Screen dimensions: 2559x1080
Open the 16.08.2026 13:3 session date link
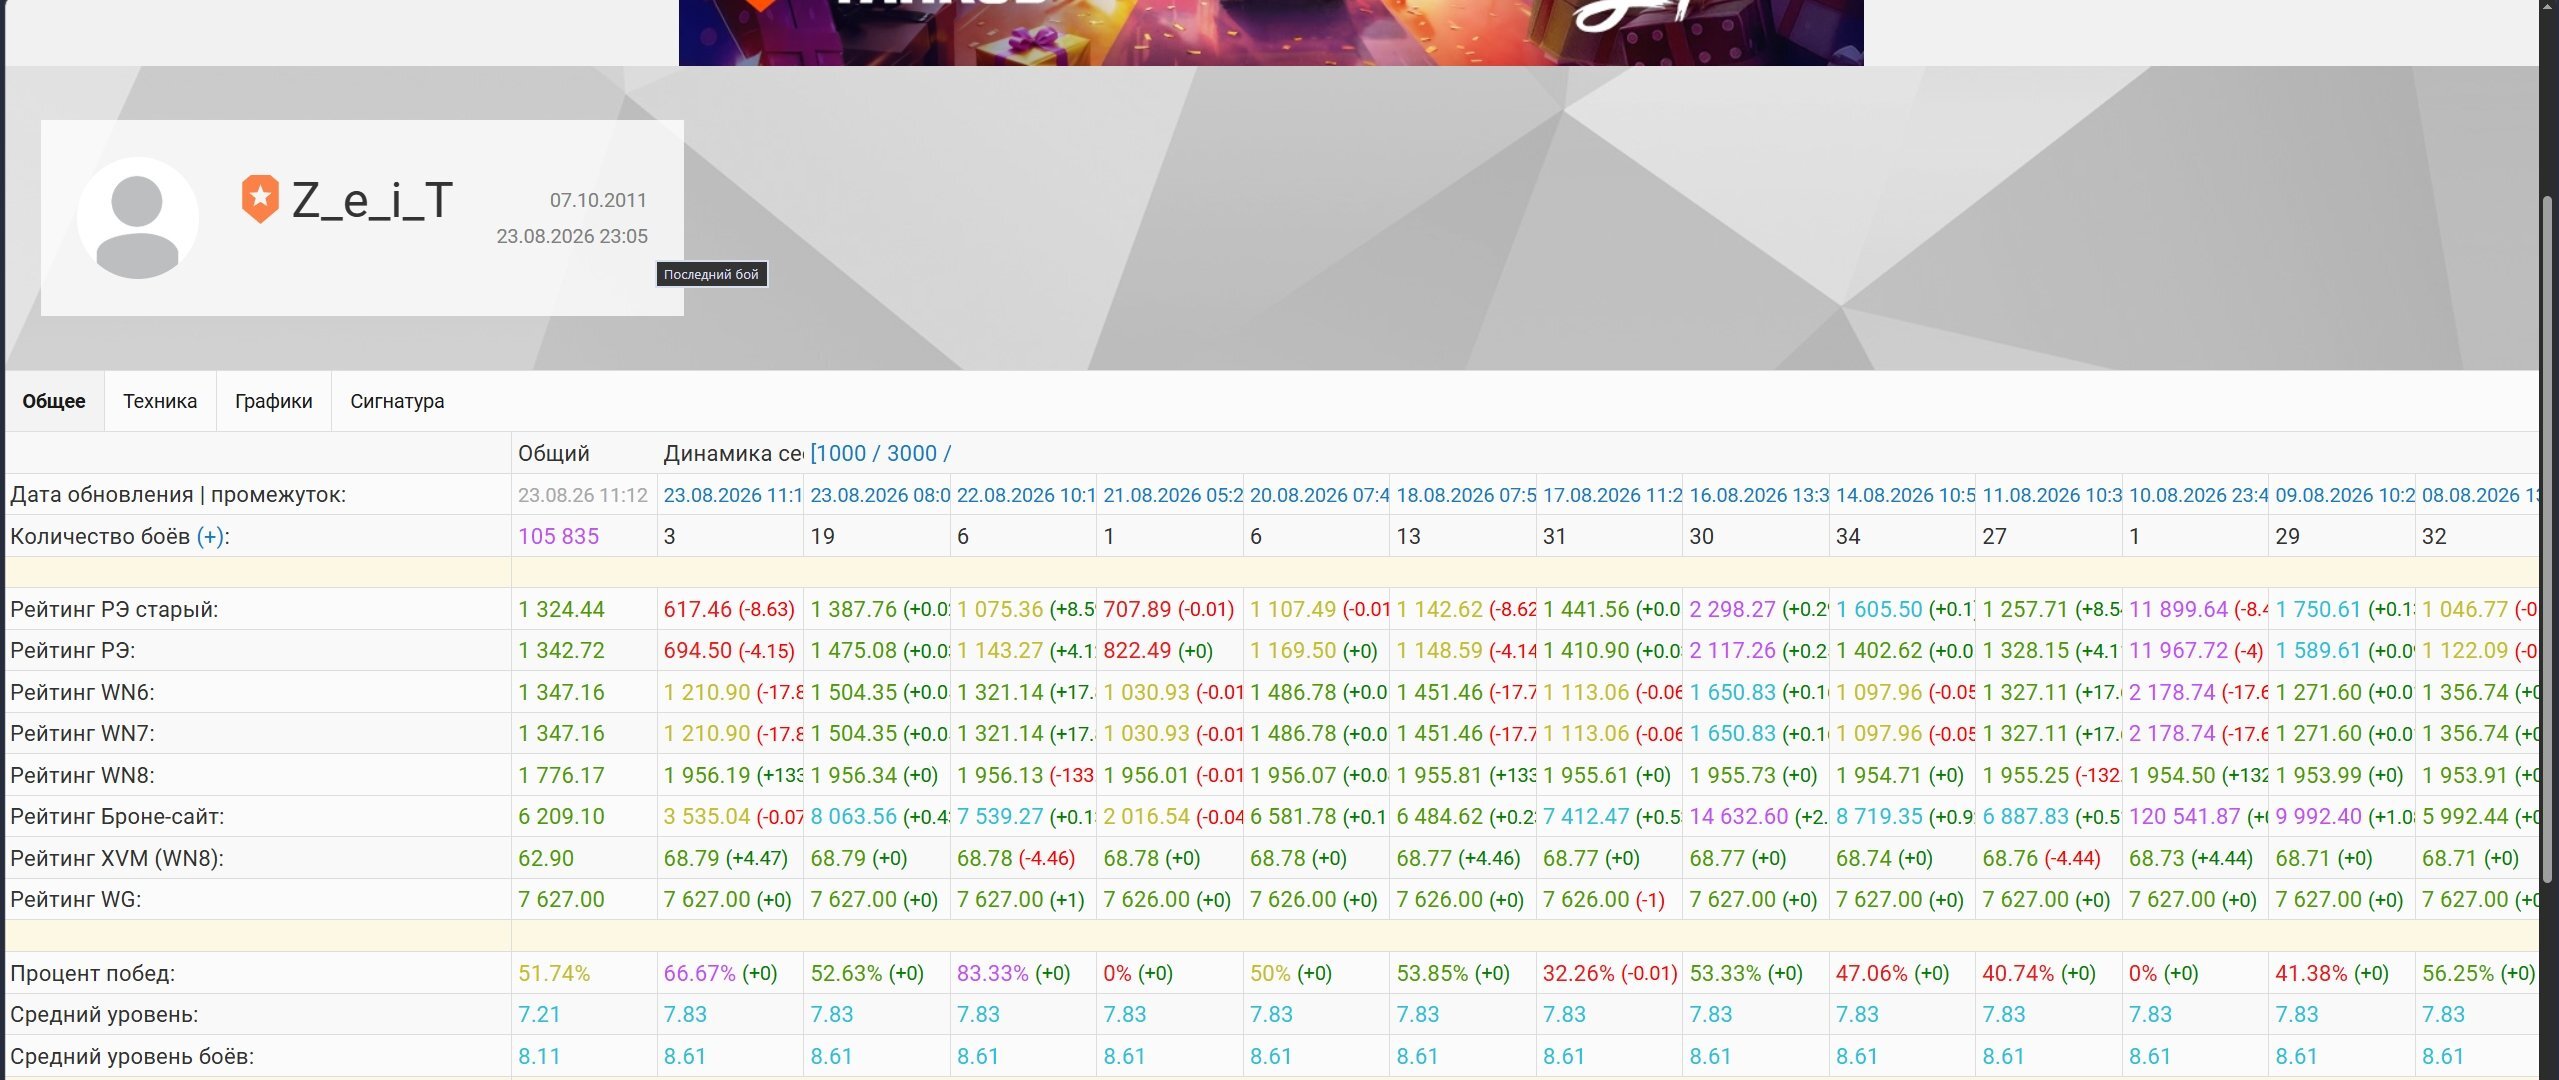click(1758, 495)
